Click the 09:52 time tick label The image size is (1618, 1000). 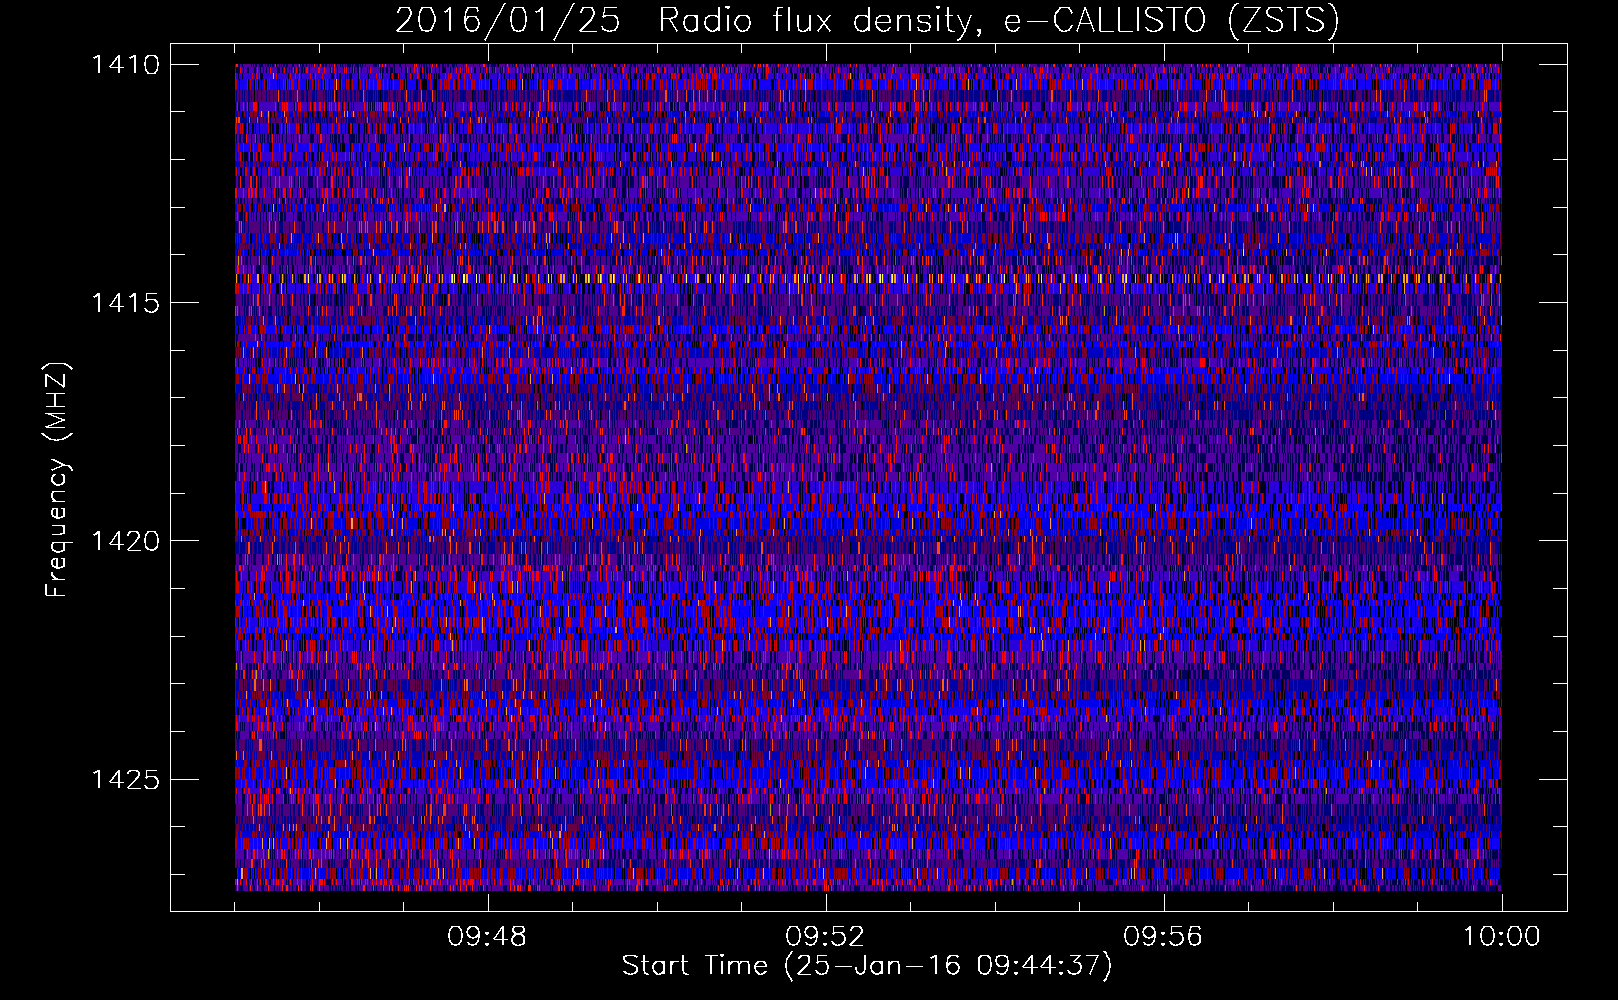point(825,937)
